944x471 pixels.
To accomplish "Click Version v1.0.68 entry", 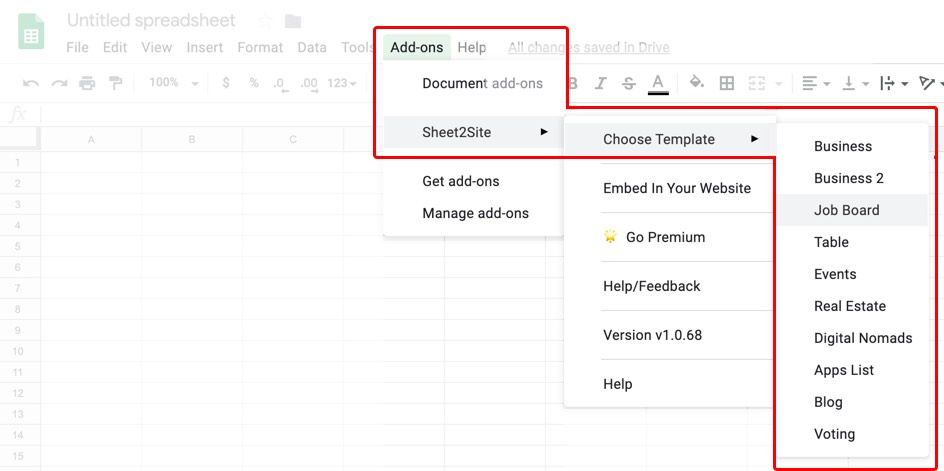I will point(652,335).
